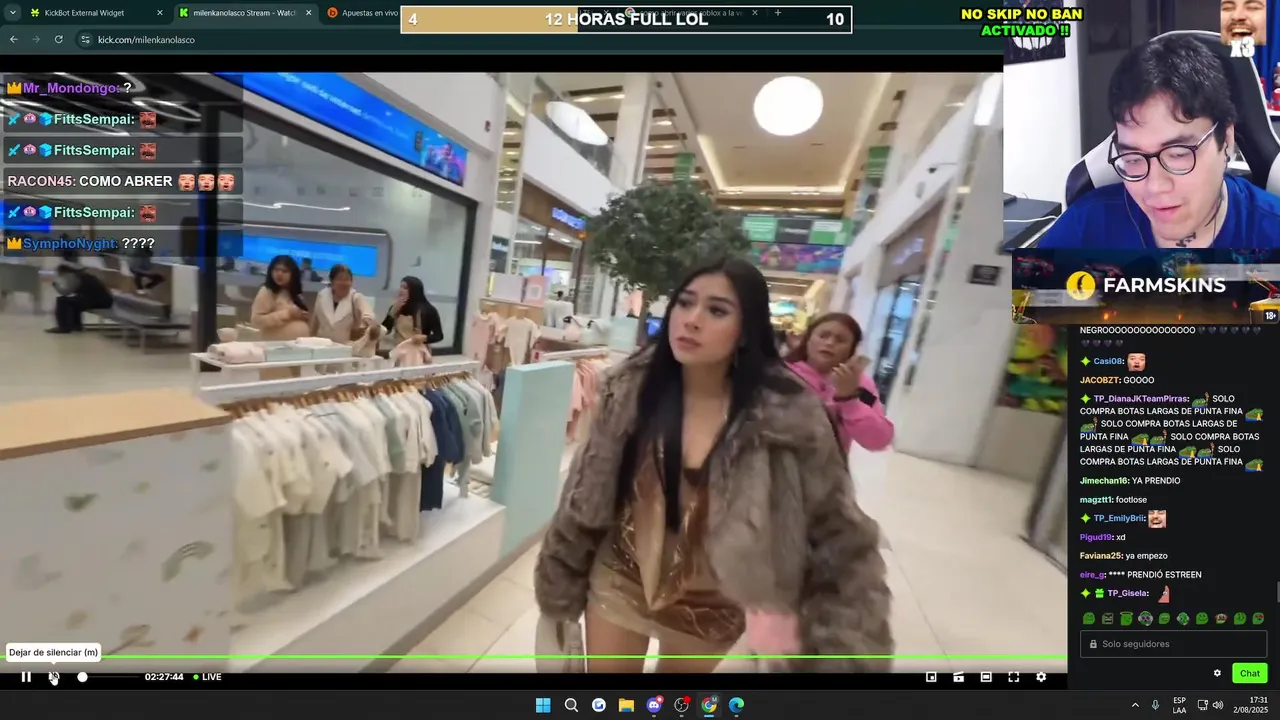The width and height of the screenshot is (1280, 720).
Task: Open the chat settings gear icon
Action: (x=1217, y=673)
